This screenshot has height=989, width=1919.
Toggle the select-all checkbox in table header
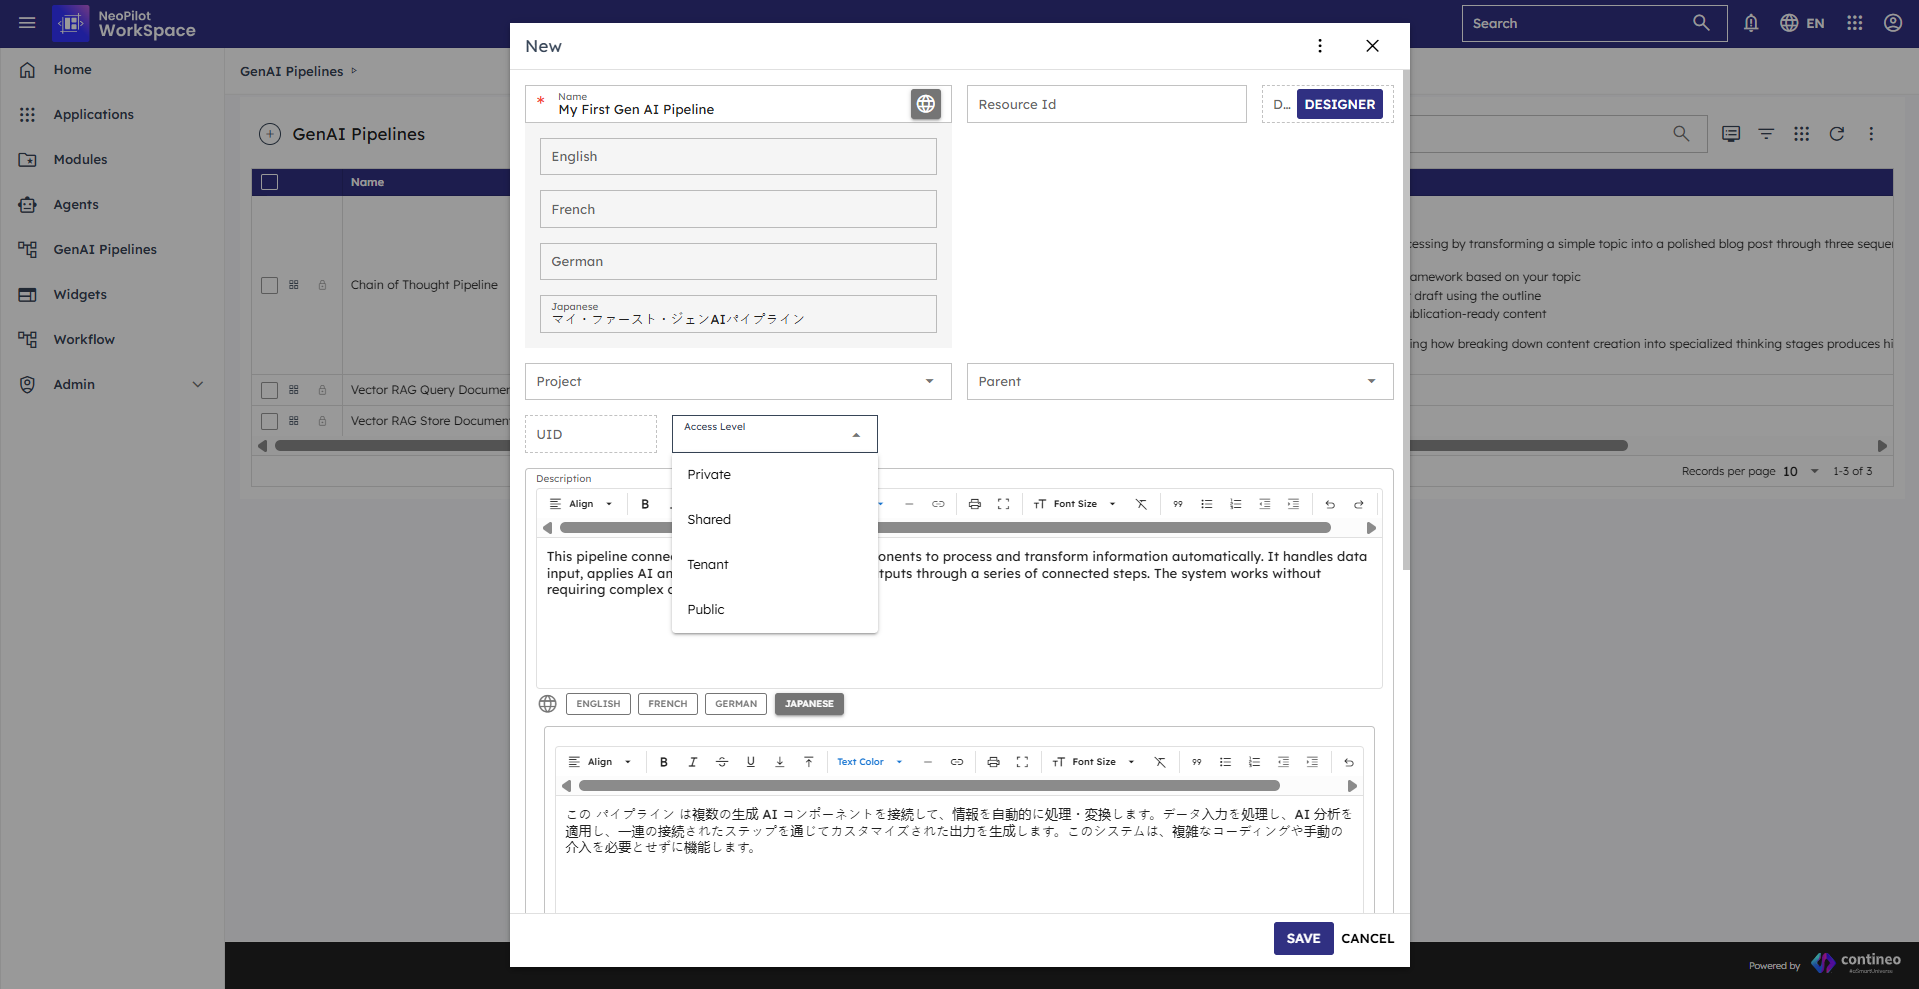(x=269, y=182)
